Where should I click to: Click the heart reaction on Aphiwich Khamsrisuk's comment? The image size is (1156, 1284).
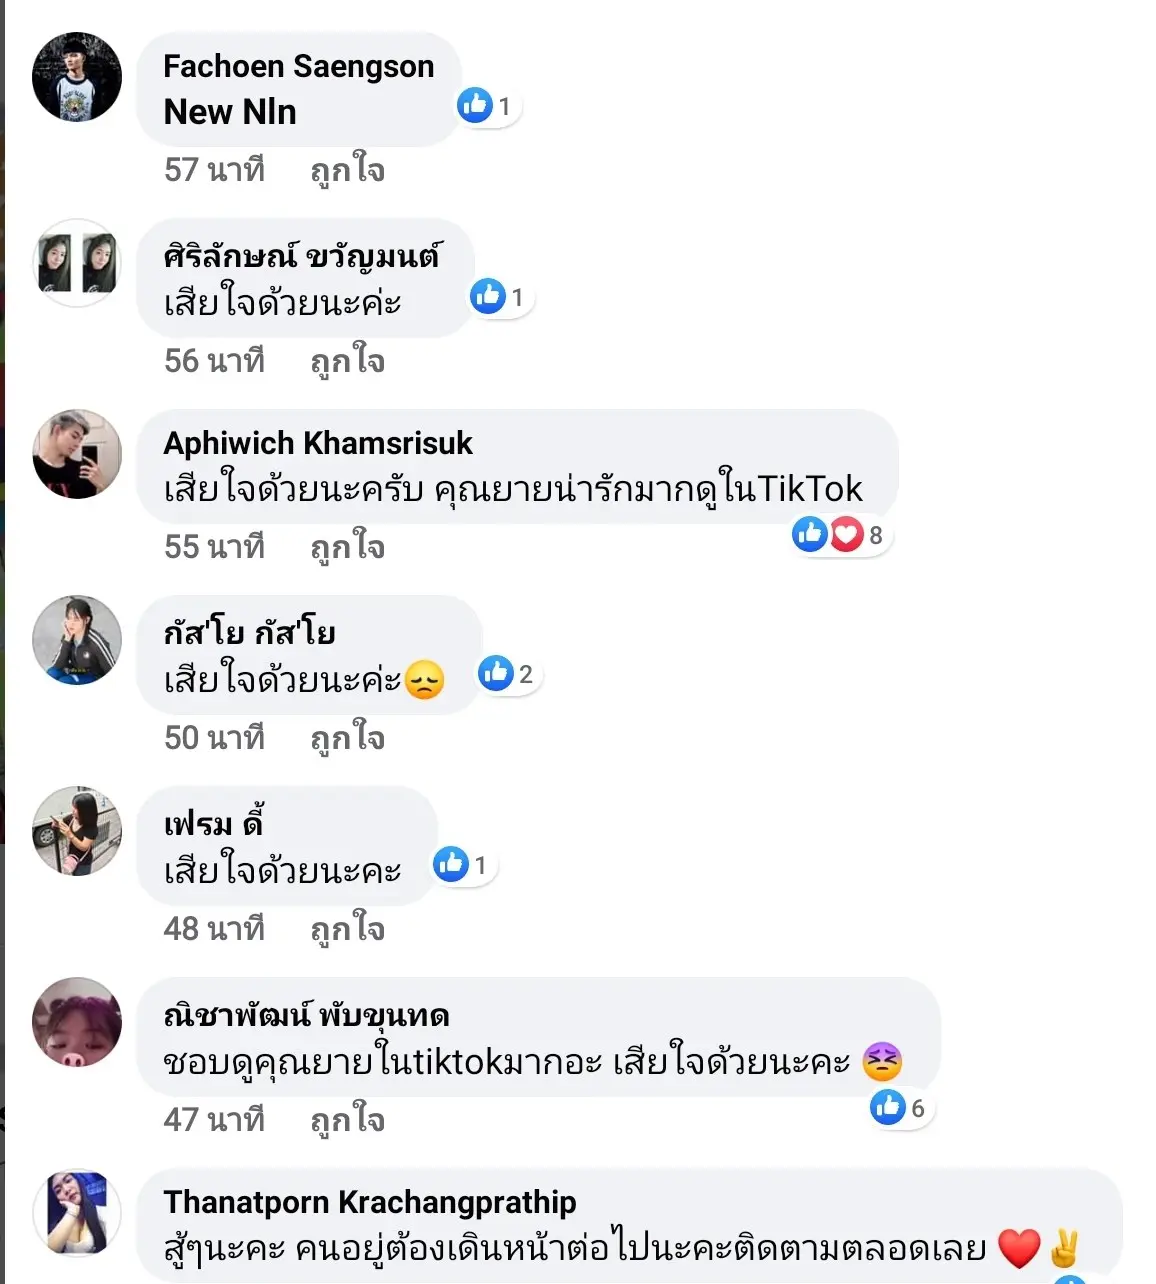847,535
